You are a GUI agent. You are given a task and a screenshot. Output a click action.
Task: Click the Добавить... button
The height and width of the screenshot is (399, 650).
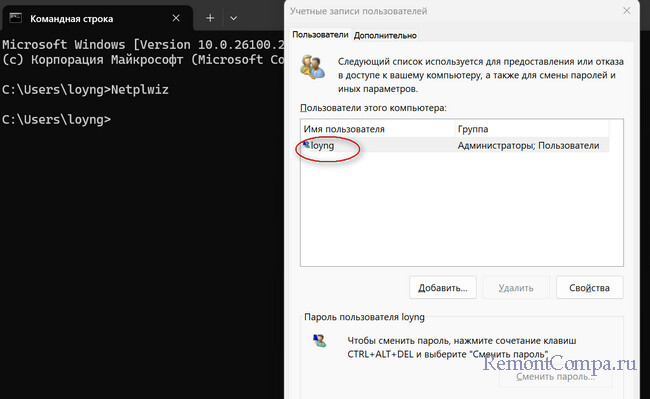[443, 288]
